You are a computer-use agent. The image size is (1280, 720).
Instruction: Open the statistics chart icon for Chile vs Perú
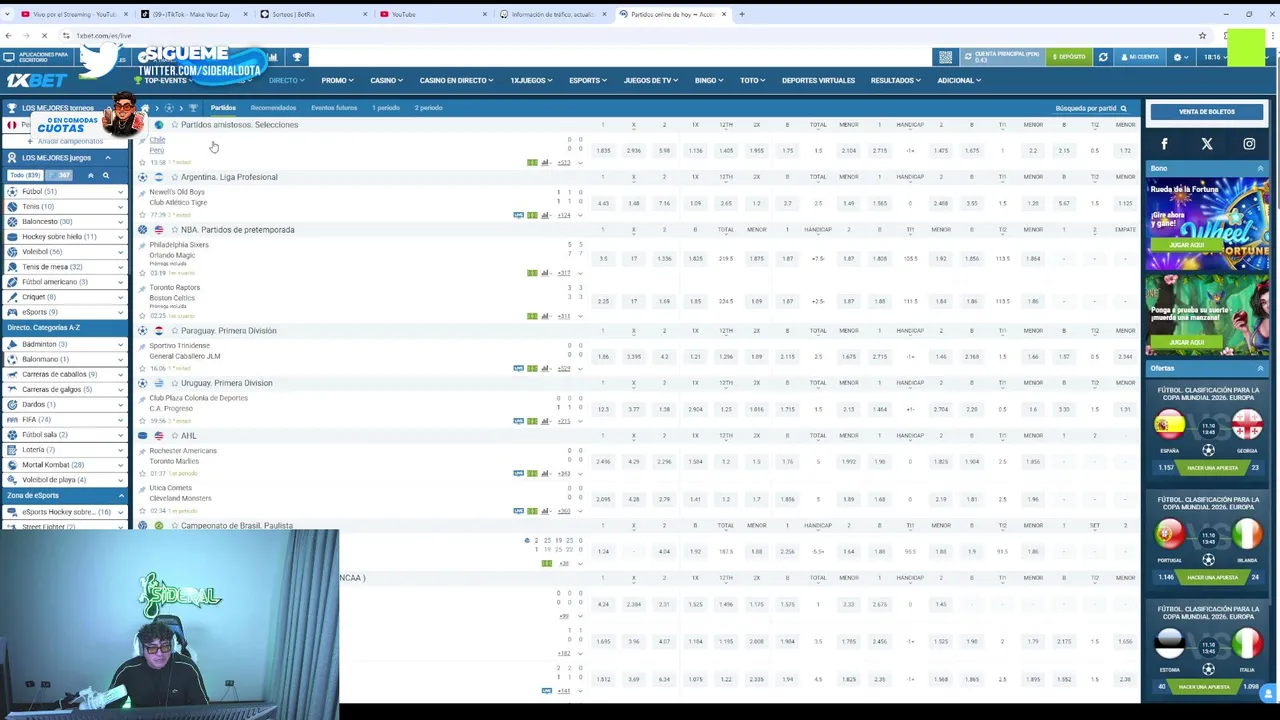545,162
